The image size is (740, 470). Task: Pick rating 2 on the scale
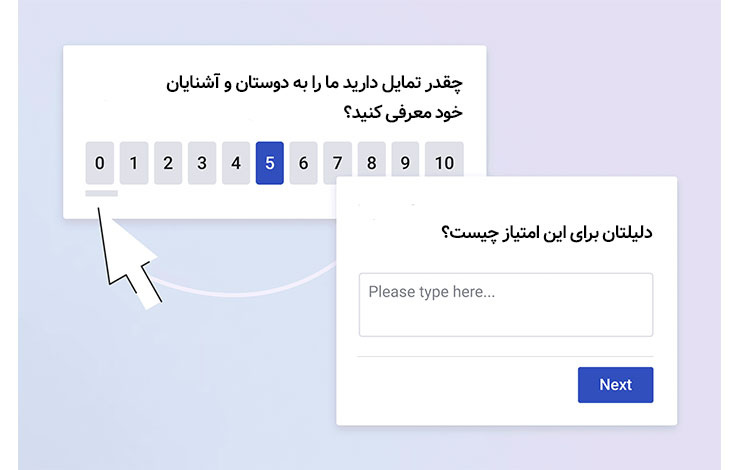coord(168,163)
